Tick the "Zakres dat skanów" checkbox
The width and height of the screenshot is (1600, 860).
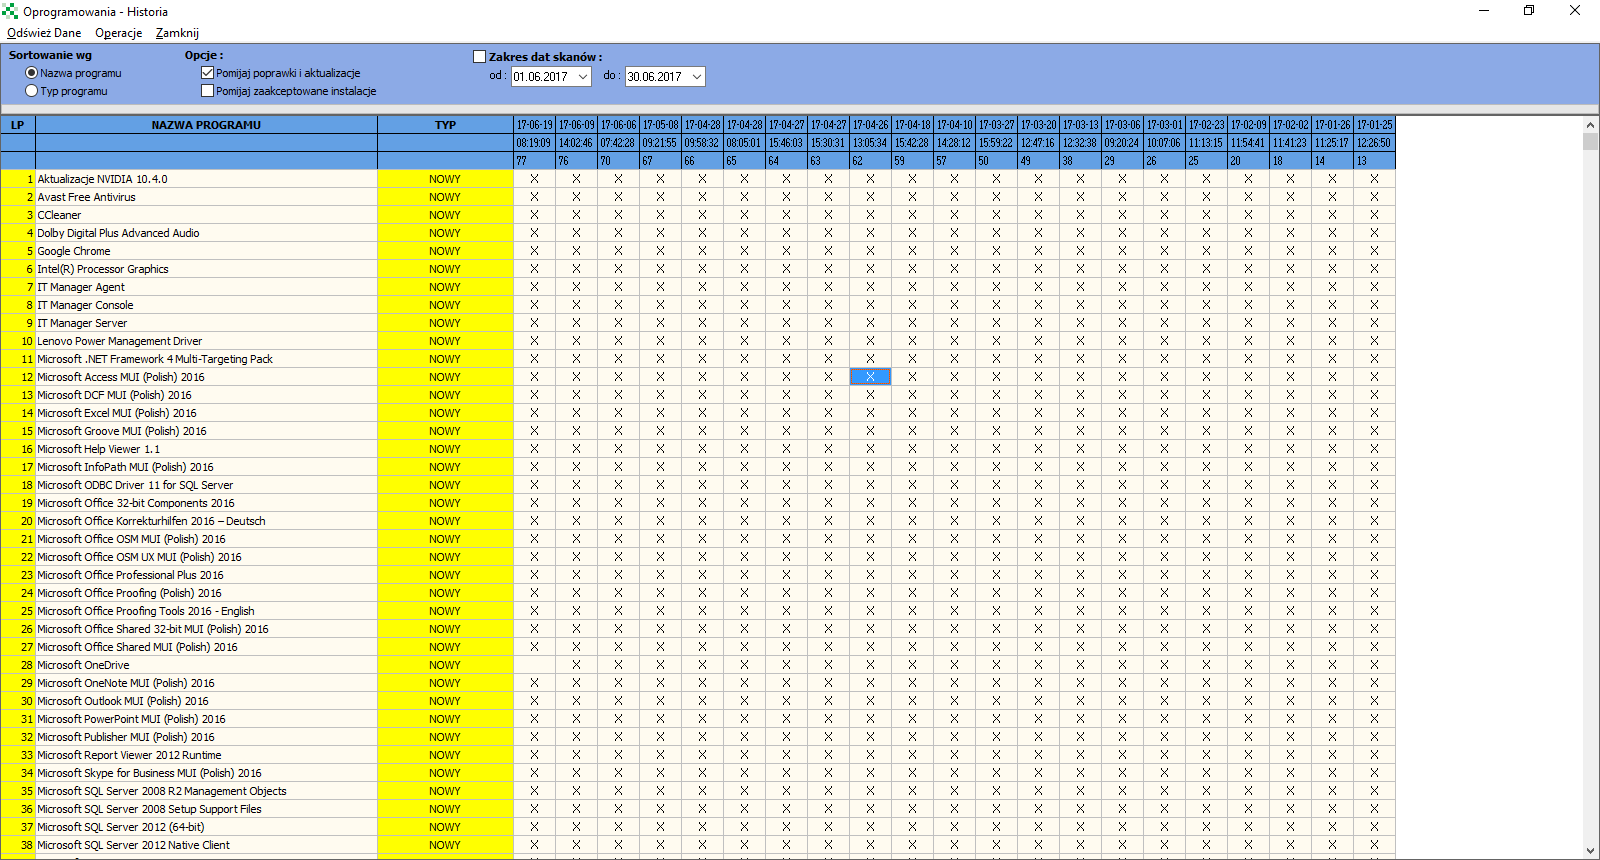coord(480,57)
